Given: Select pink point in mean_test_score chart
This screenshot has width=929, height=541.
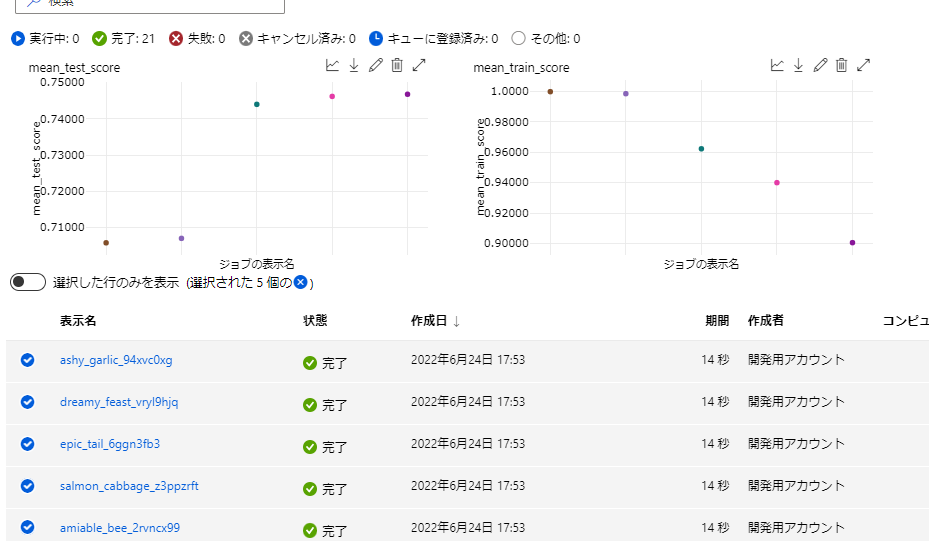Looking at the screenshot, I should click(x=332, y=97).
